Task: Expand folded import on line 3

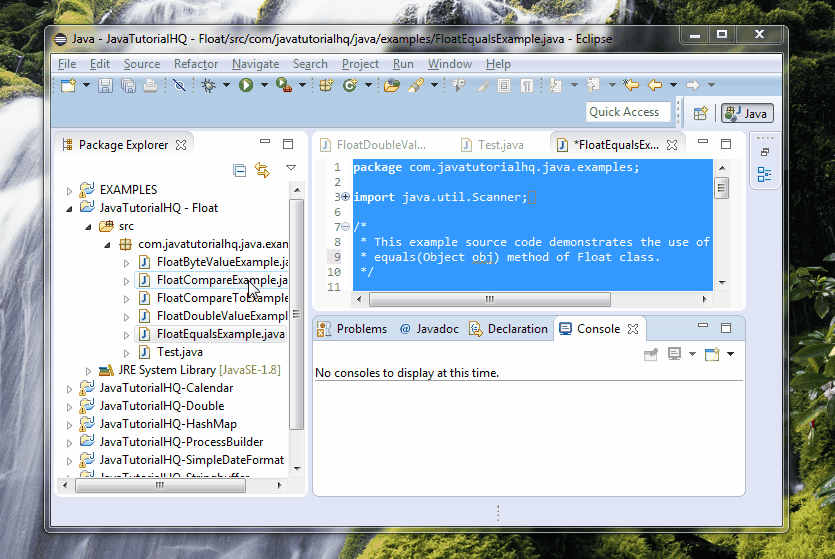Action: tap(345, 197)
